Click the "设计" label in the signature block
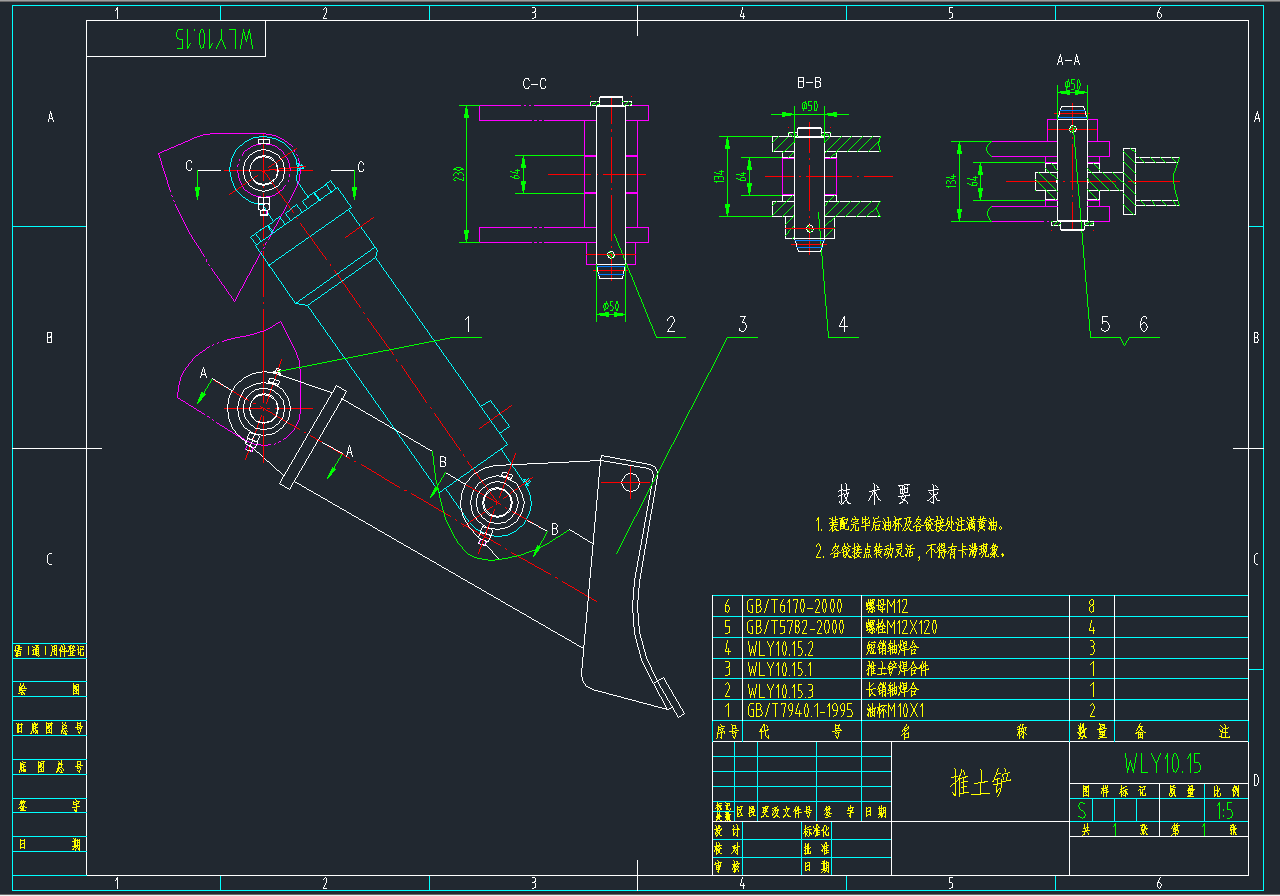 coord(727,830)
